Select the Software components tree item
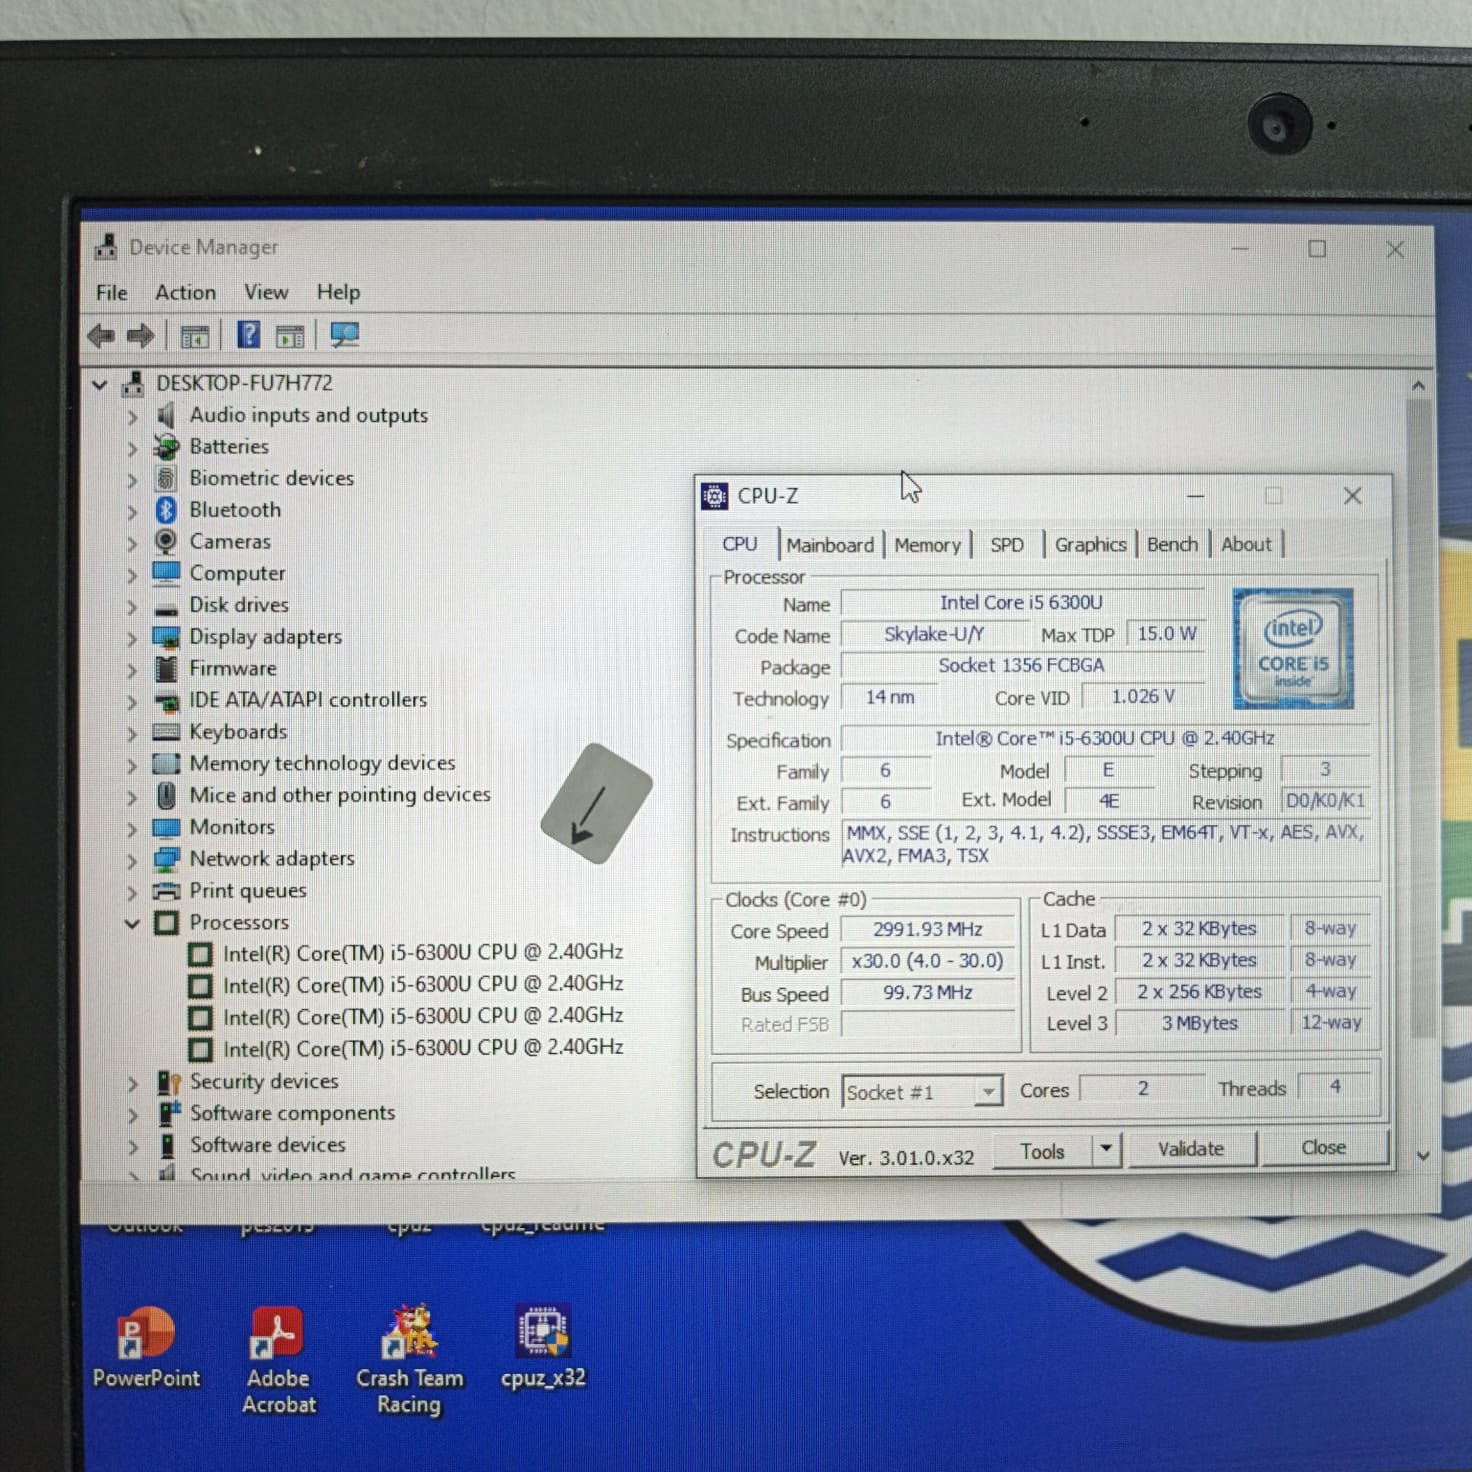Image resolution: width=1472 pixels, height=1472 pixels. tap(292, 1113)
